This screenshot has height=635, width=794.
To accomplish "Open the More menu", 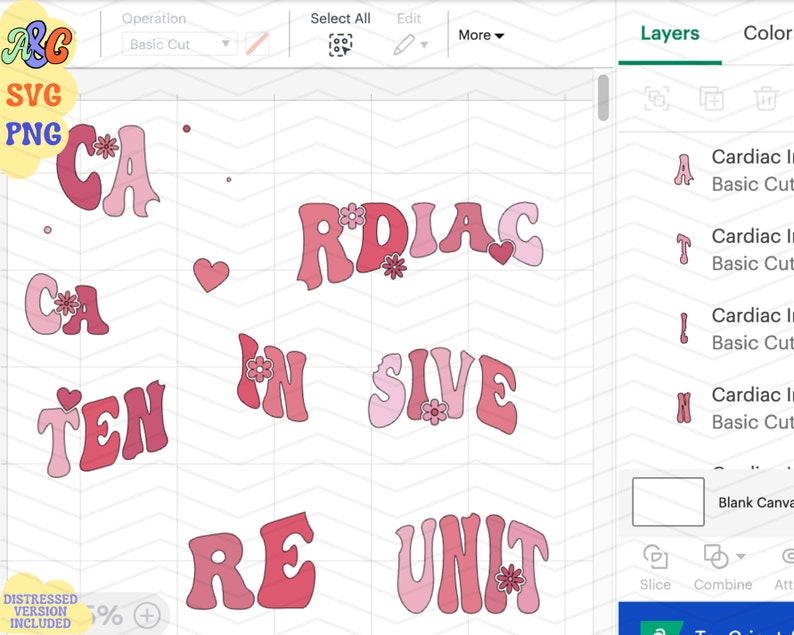I will [481, 35].
